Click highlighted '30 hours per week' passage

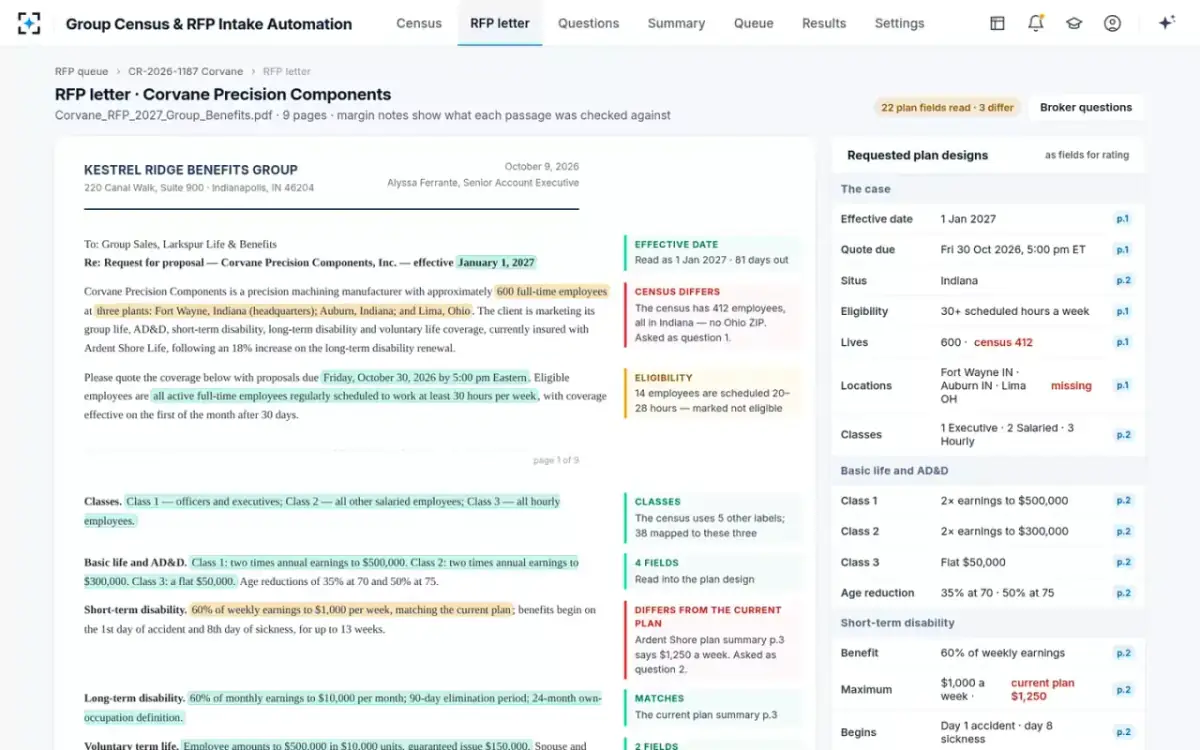pyautogui.click(x=345, y=396)
